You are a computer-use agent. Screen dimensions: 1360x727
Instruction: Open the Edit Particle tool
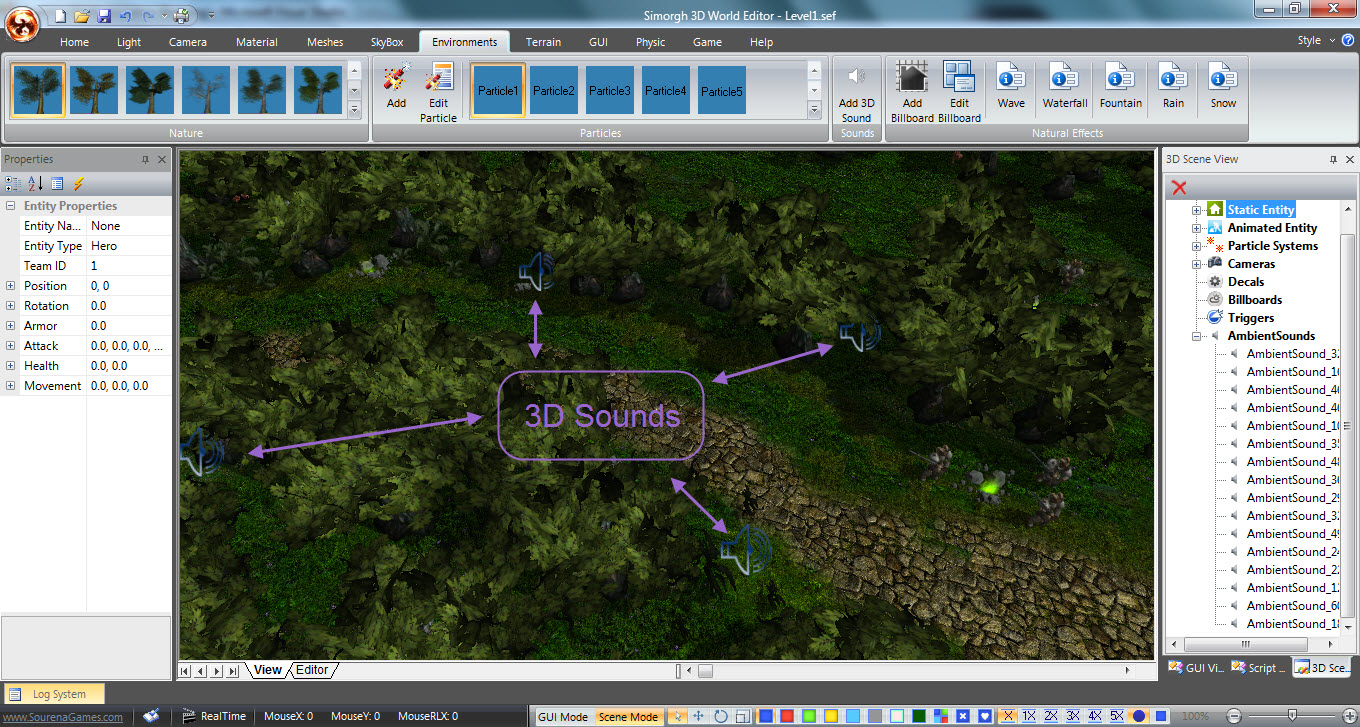coord(438,92)
